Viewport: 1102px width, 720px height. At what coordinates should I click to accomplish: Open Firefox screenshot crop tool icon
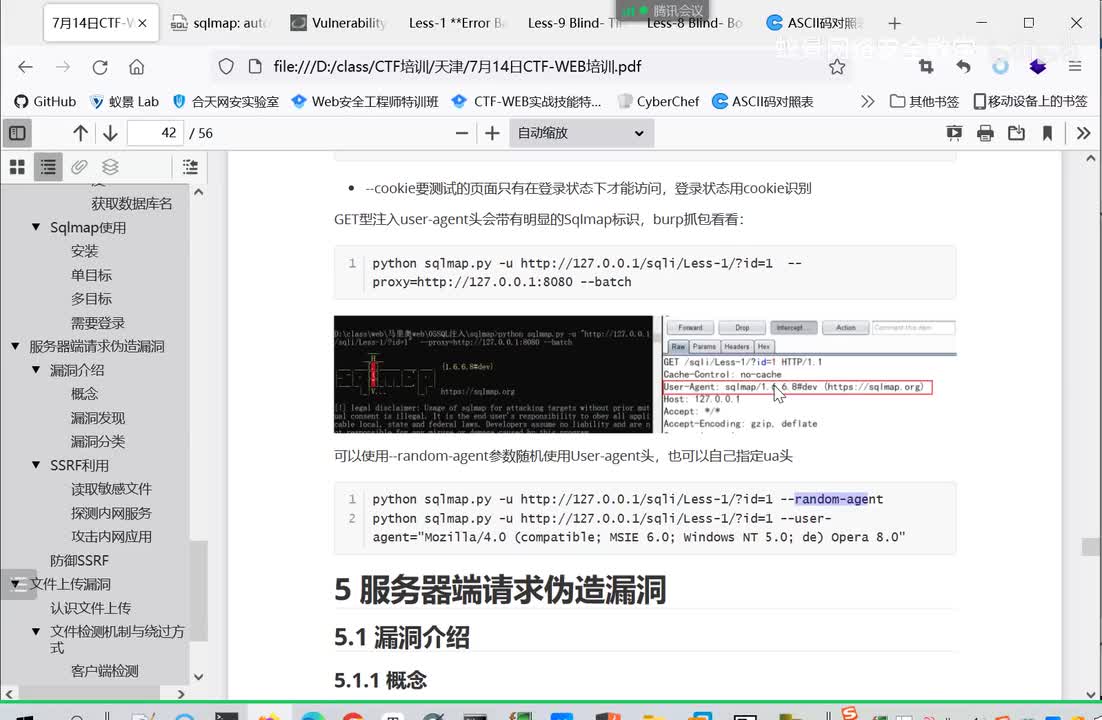pyautogui.click(x=926, y=67)
